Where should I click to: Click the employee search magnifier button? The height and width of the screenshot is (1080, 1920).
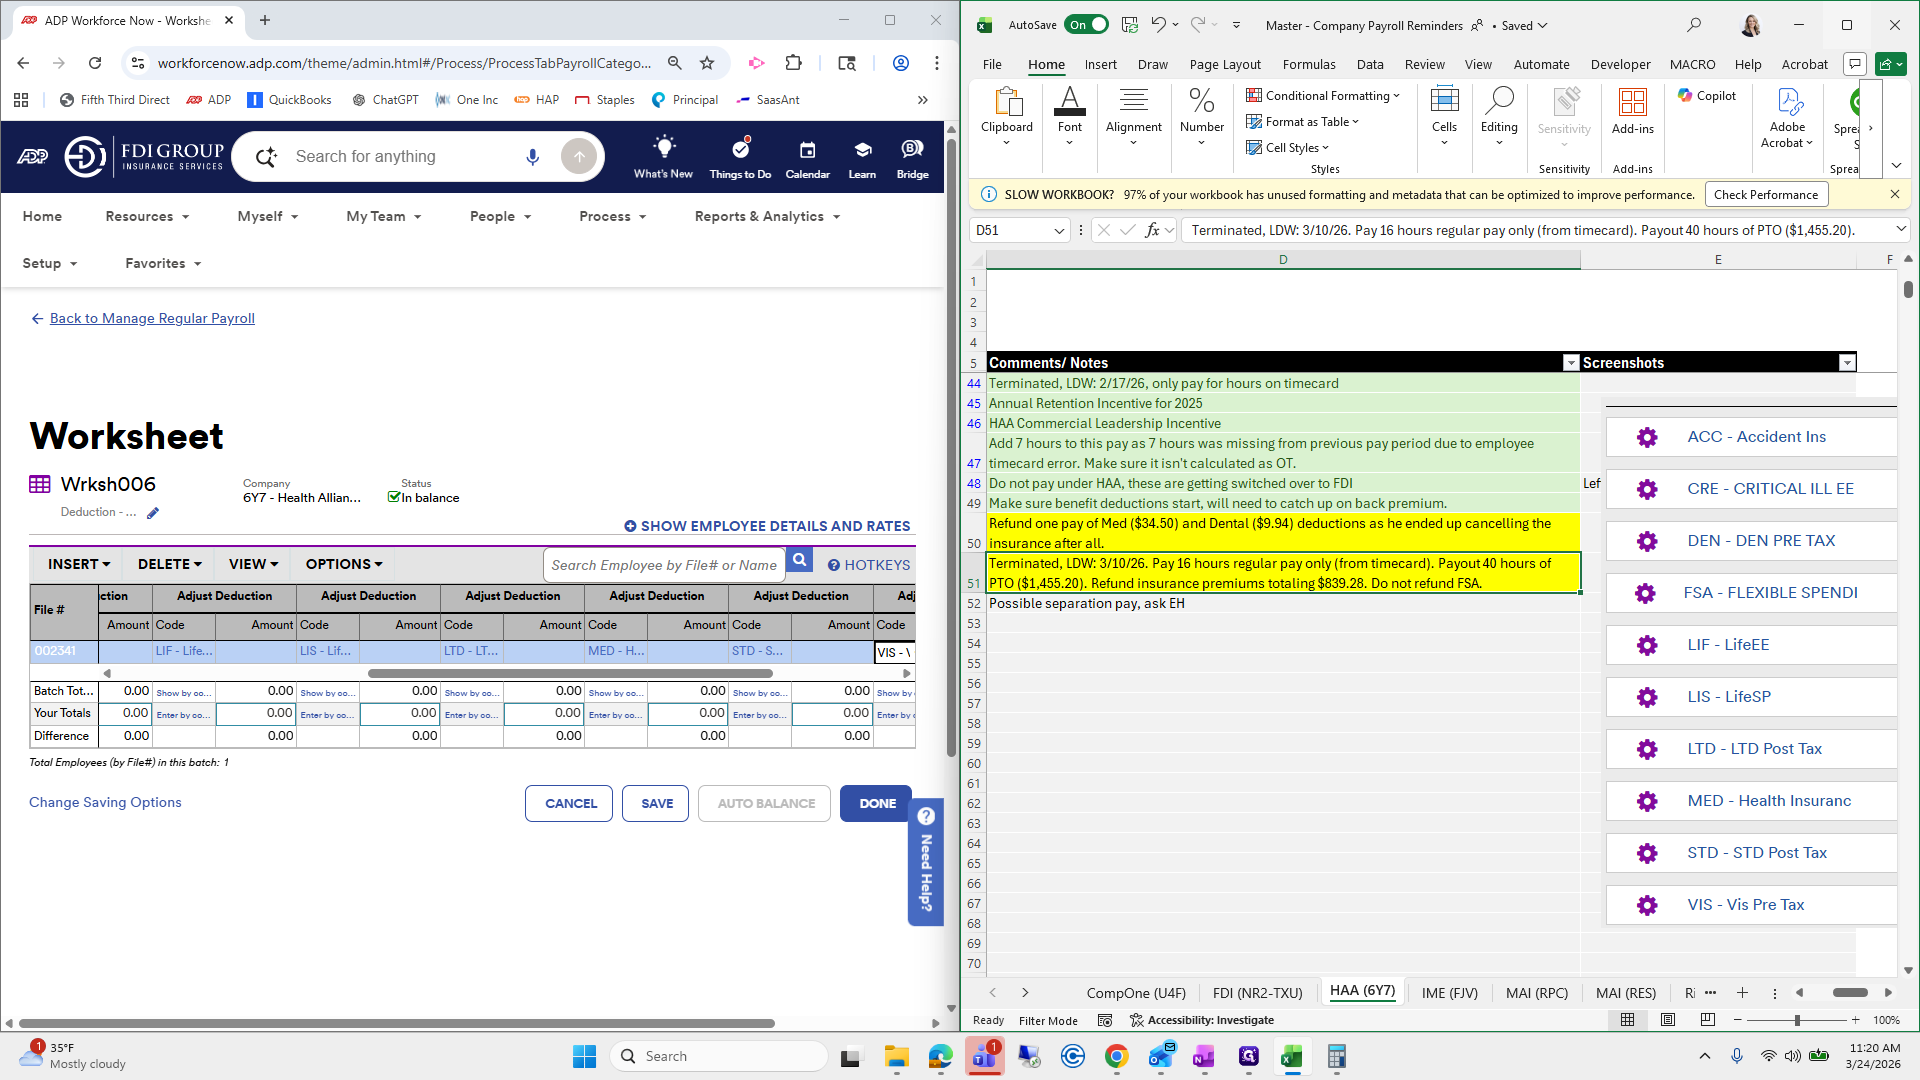[x=799, y=561]
